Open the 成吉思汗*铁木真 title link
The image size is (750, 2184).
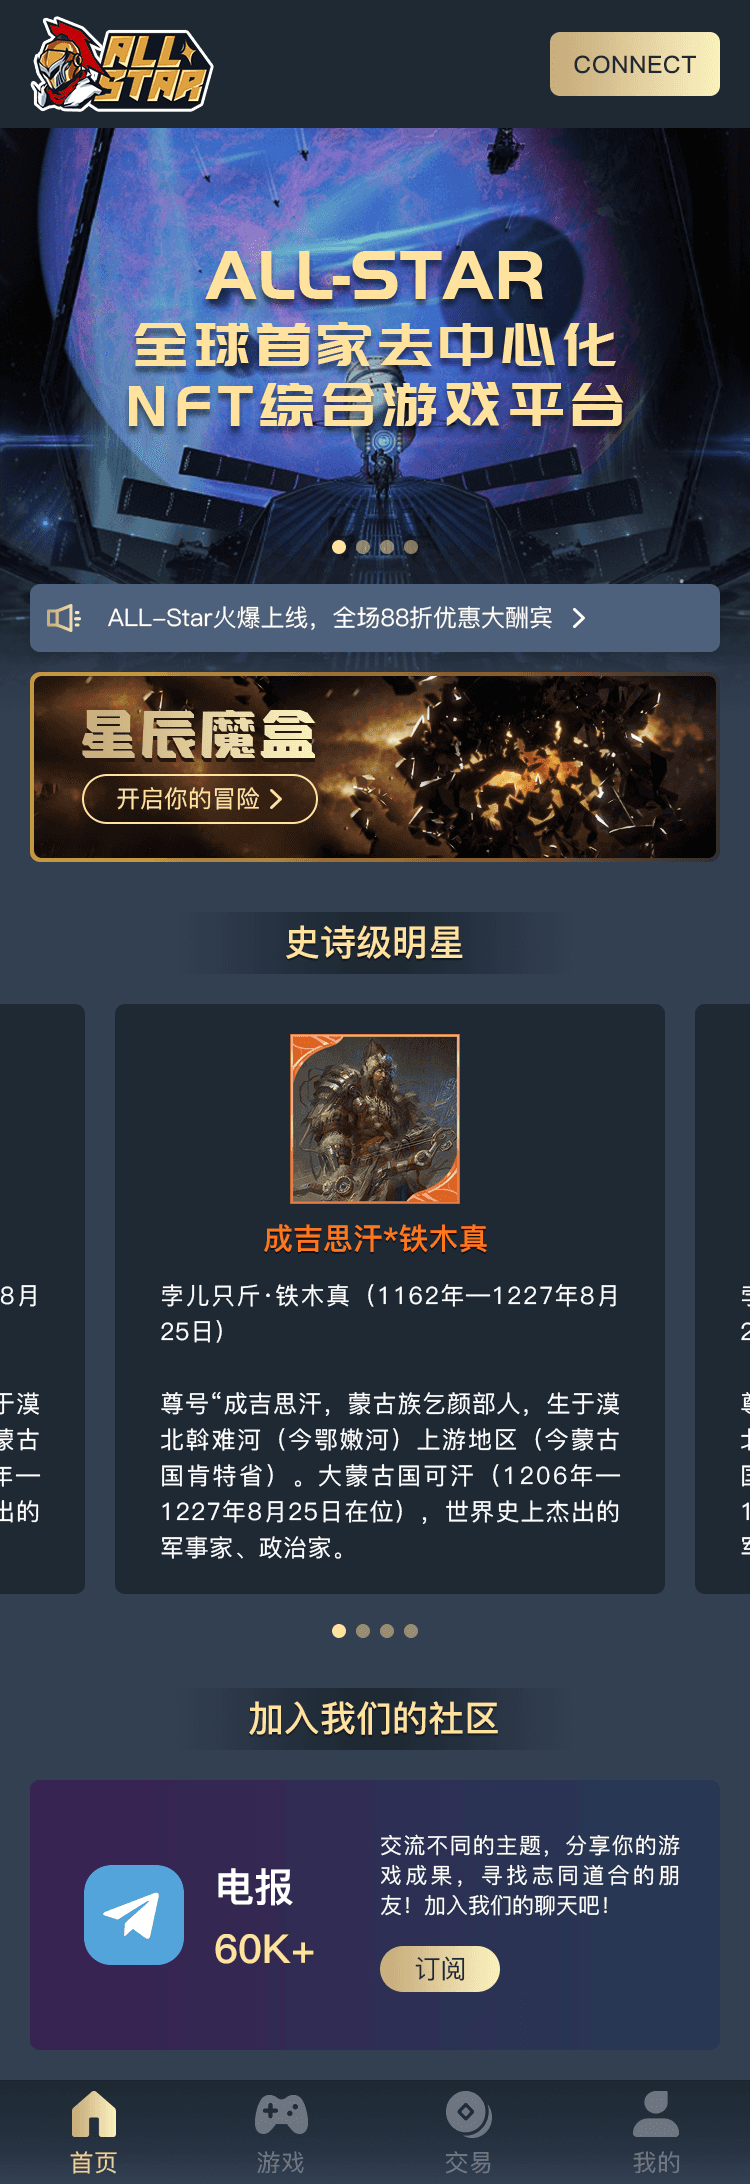pyautogui.click(x=375, y=1239)
